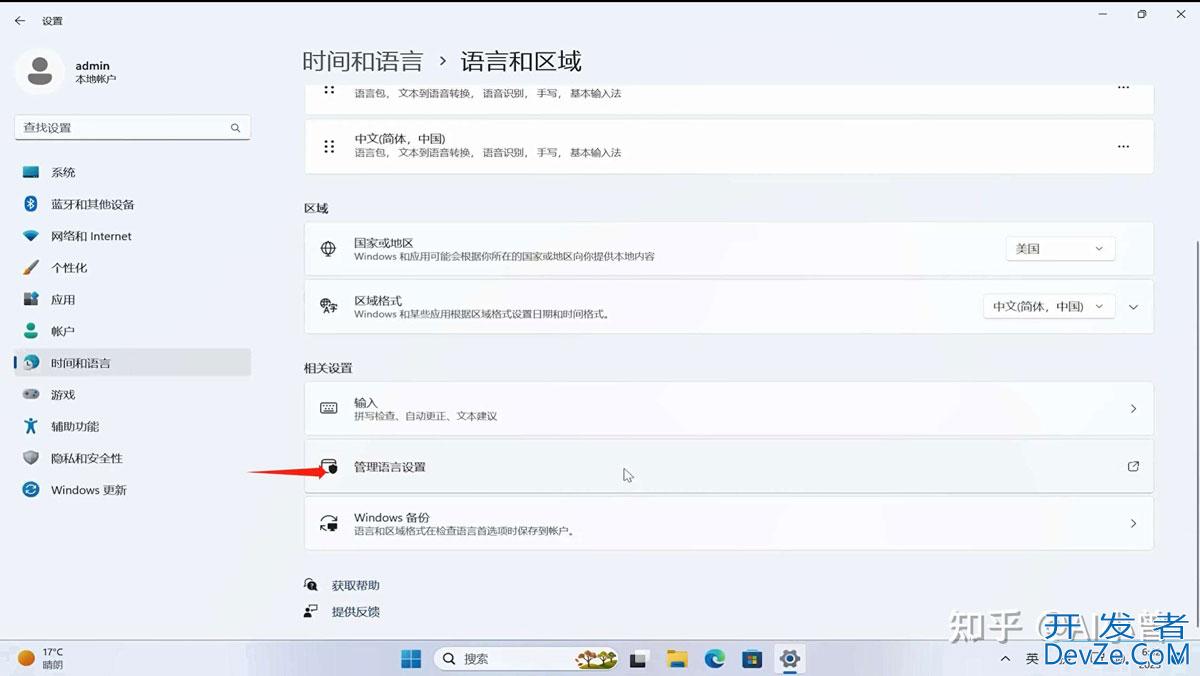Click the 获取帮助 headset icon
The image size is (1200, 676).
tap(311, 585)
